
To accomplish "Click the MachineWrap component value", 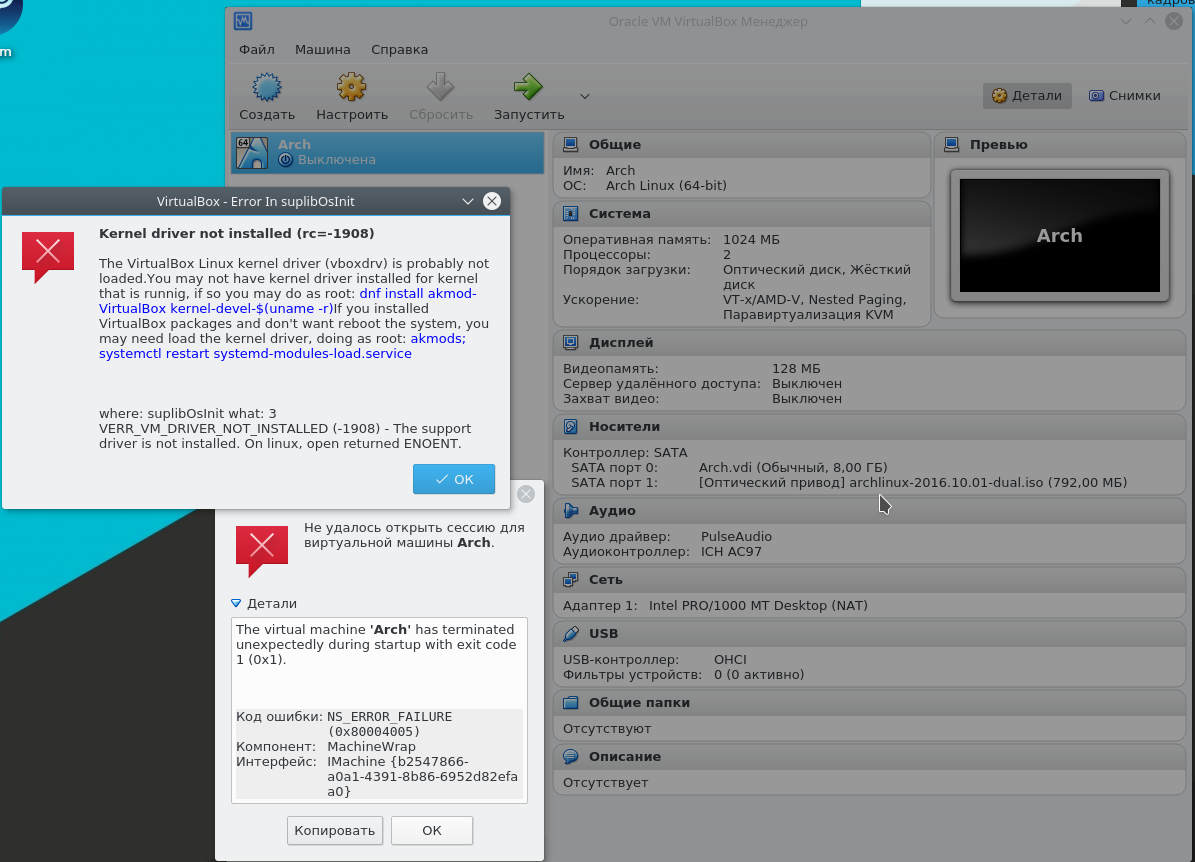I will [x=371, y=746].
